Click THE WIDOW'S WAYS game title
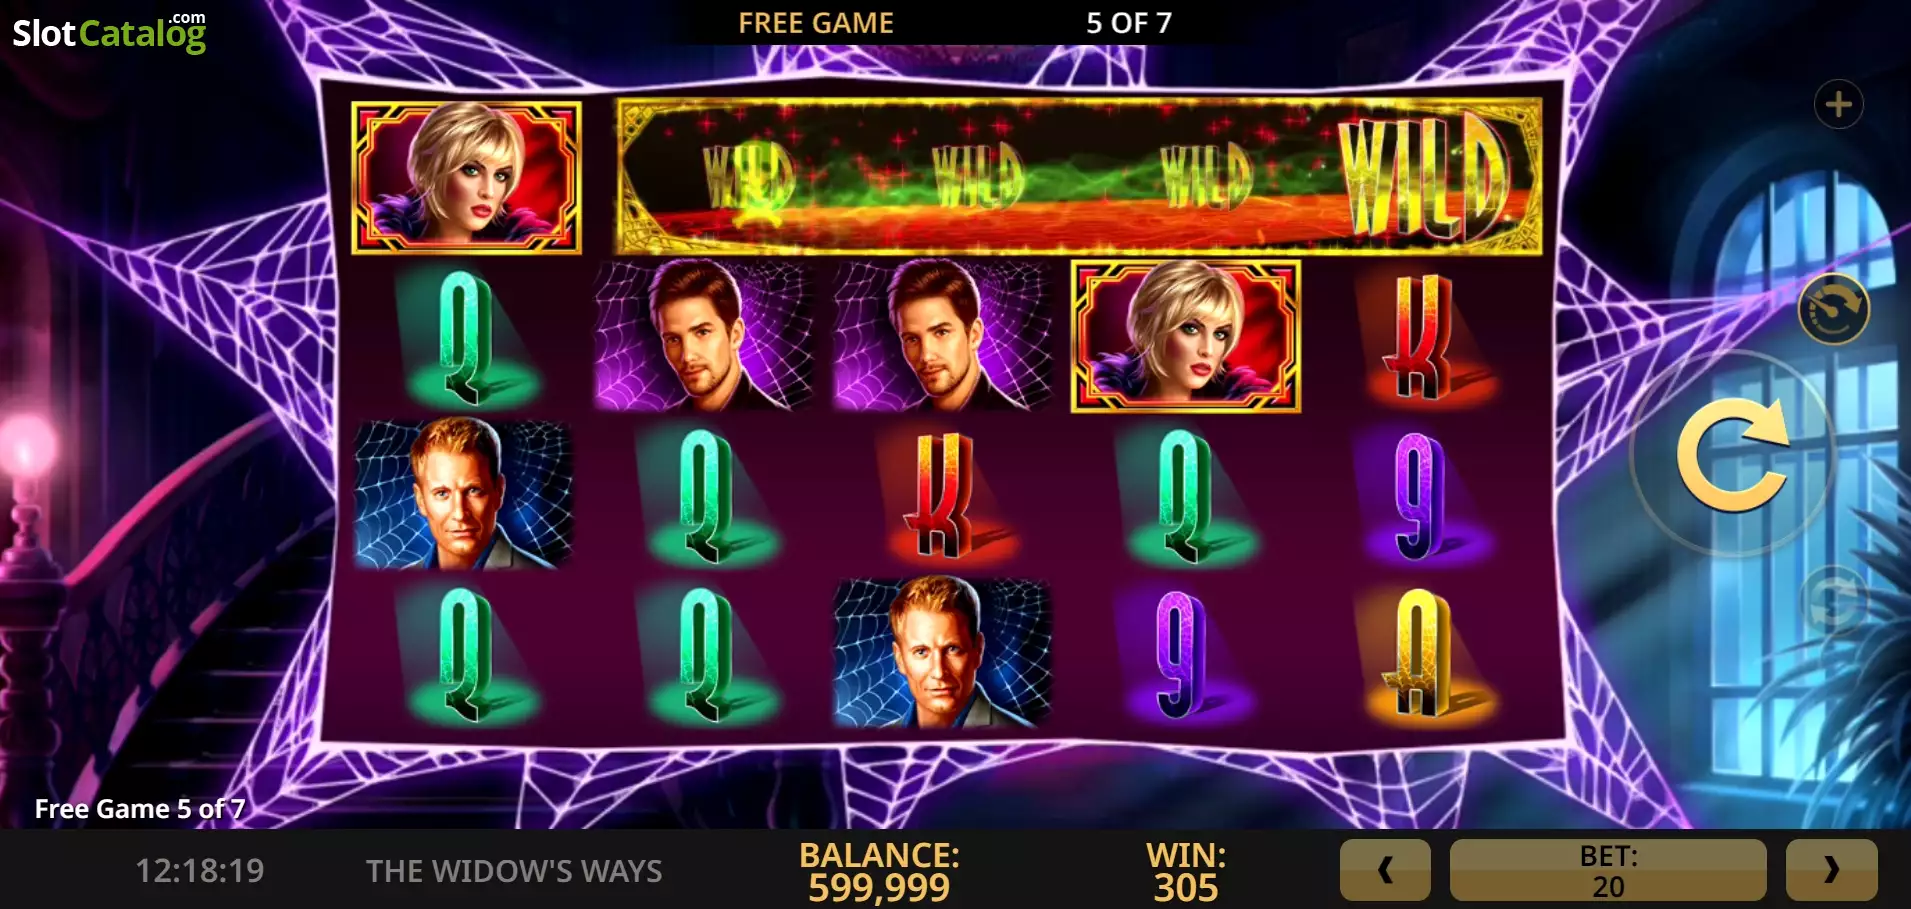 tap(514, 871)
